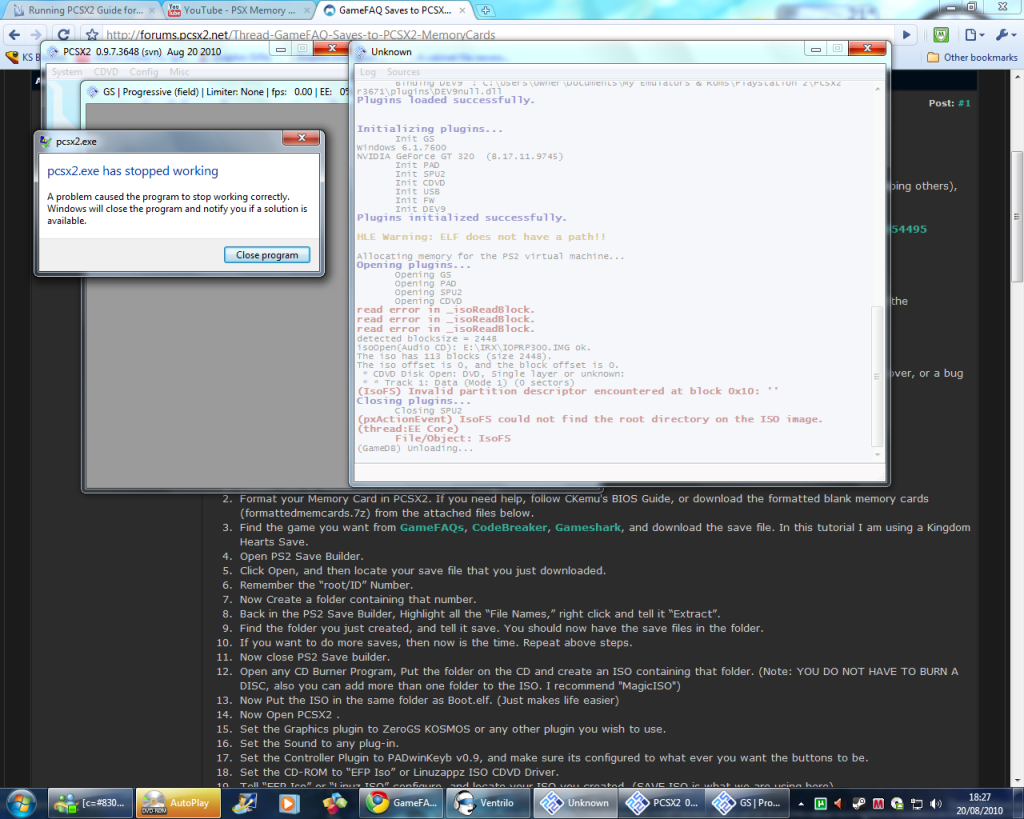
Task: Open Log menu in Unknown console window
Action: pos(368,72)
